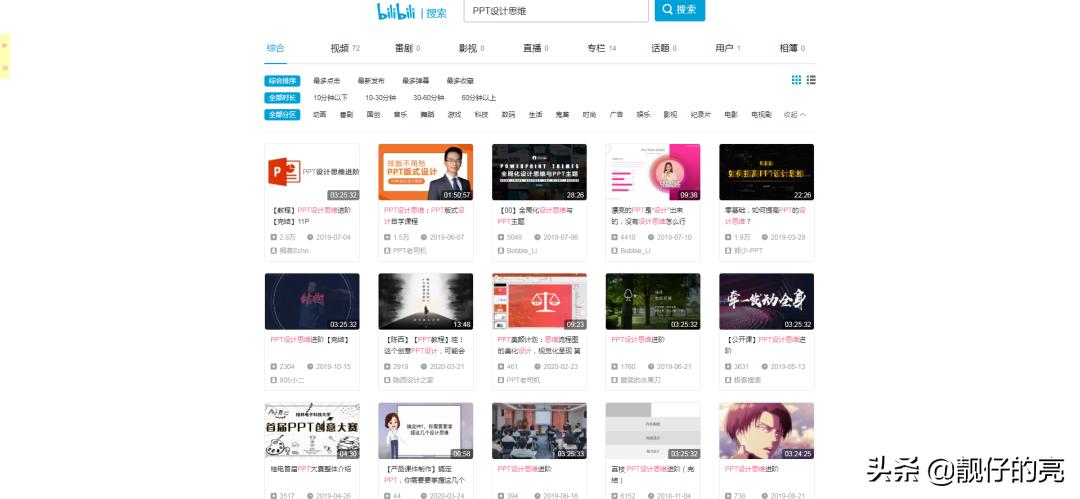Open the misty road thumbnail 13:48
Image resolution: width=1080 pixels, height=499 pixels.
click(x=426, y=301)
